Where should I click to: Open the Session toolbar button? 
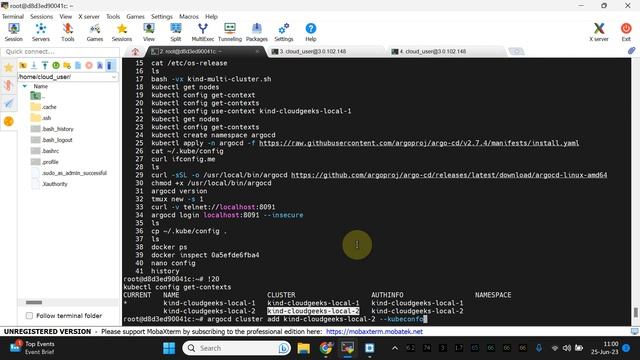pyautogui.click(x=13, y=32)
